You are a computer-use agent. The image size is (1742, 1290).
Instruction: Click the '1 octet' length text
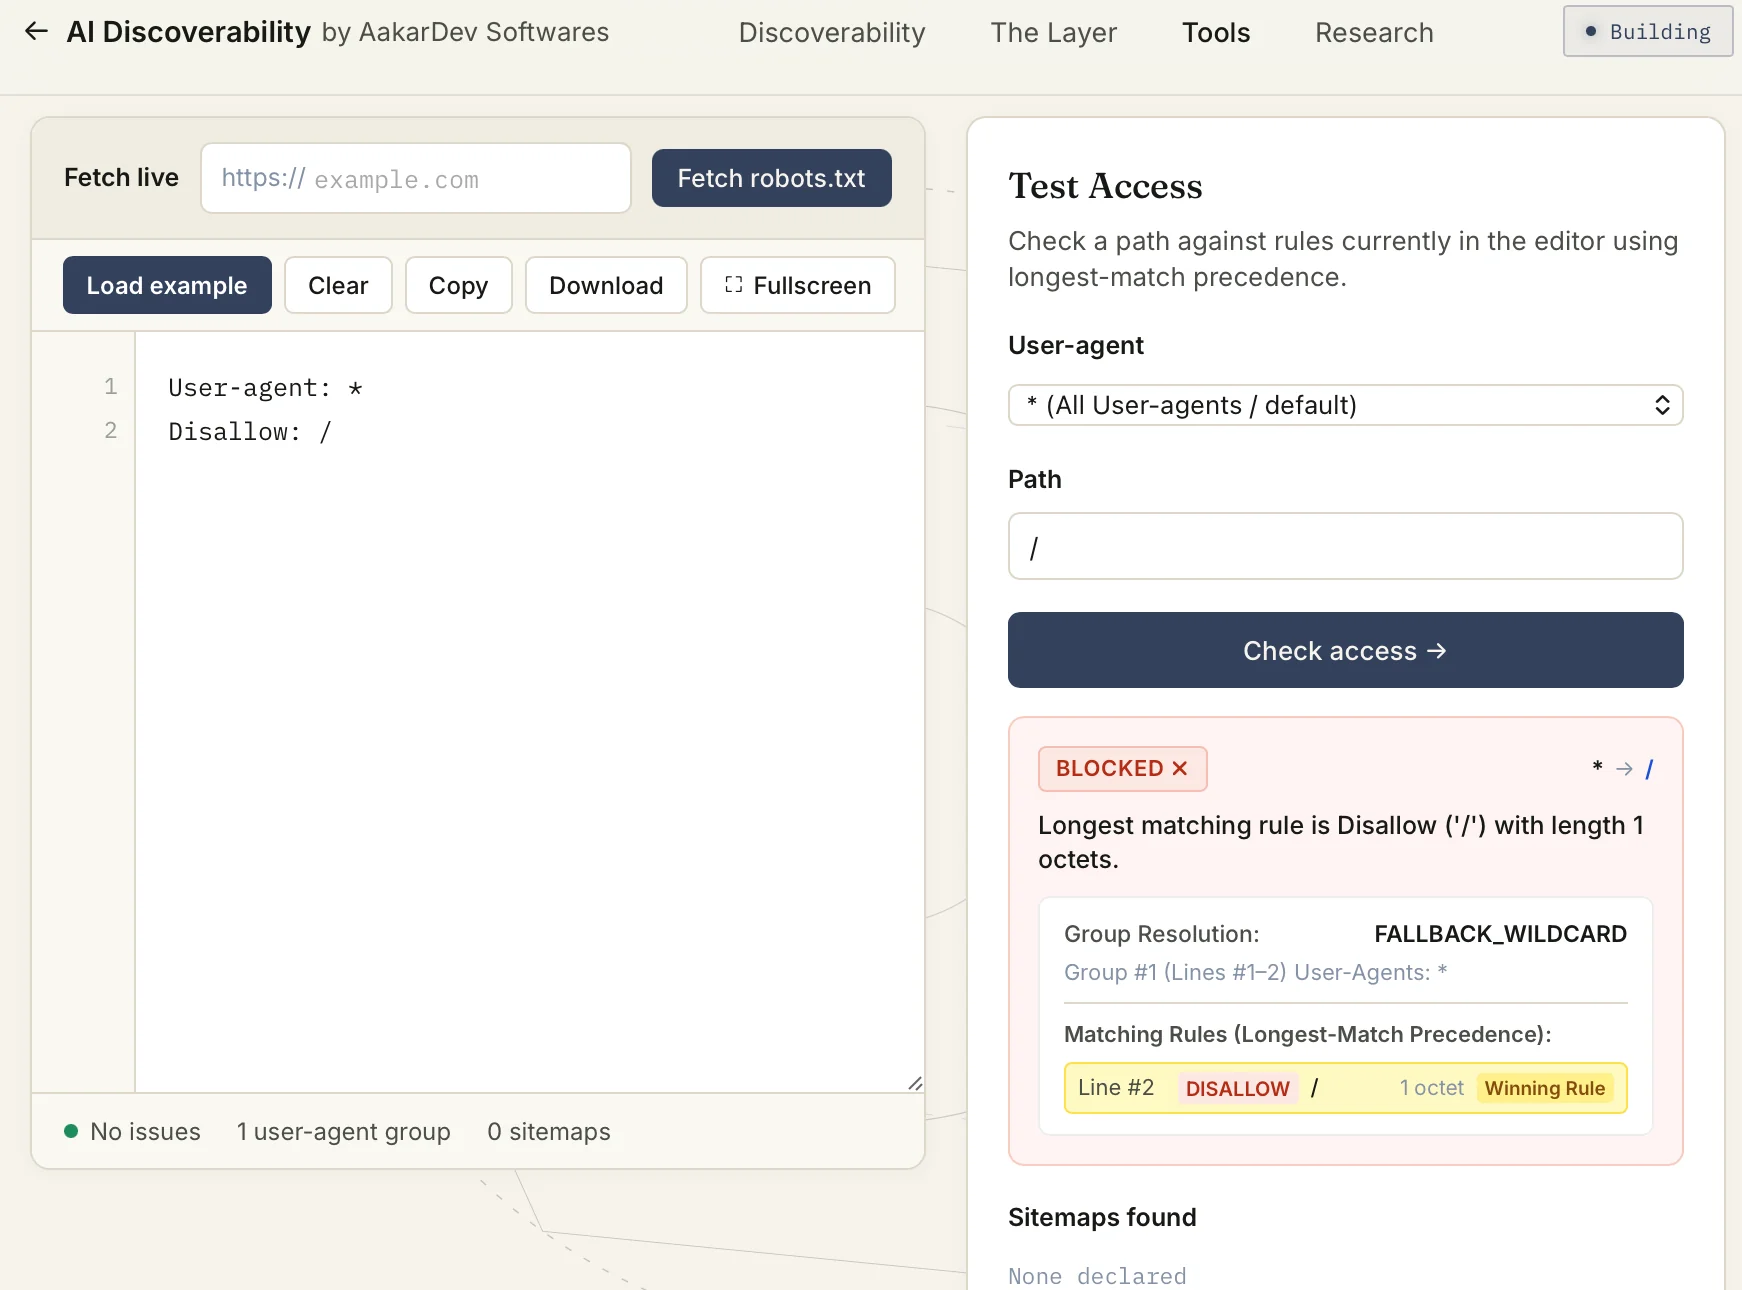click(1431, 1088)
